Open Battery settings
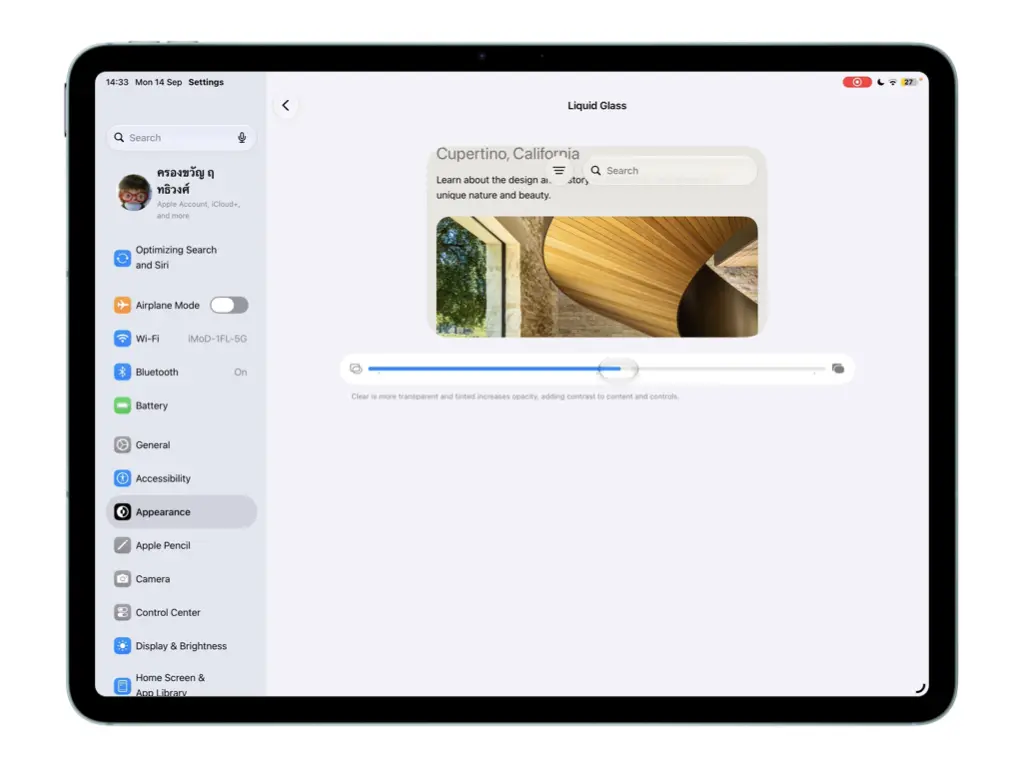The width and height of the screenshot is (1024, 768). click(181, 406)
